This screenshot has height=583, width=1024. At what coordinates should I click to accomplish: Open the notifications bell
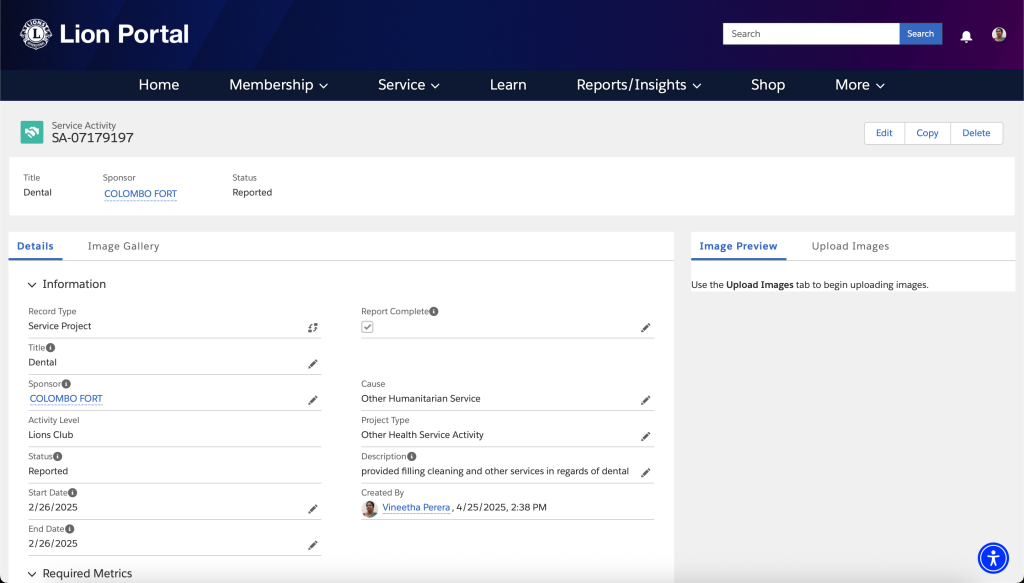[966, 36]
